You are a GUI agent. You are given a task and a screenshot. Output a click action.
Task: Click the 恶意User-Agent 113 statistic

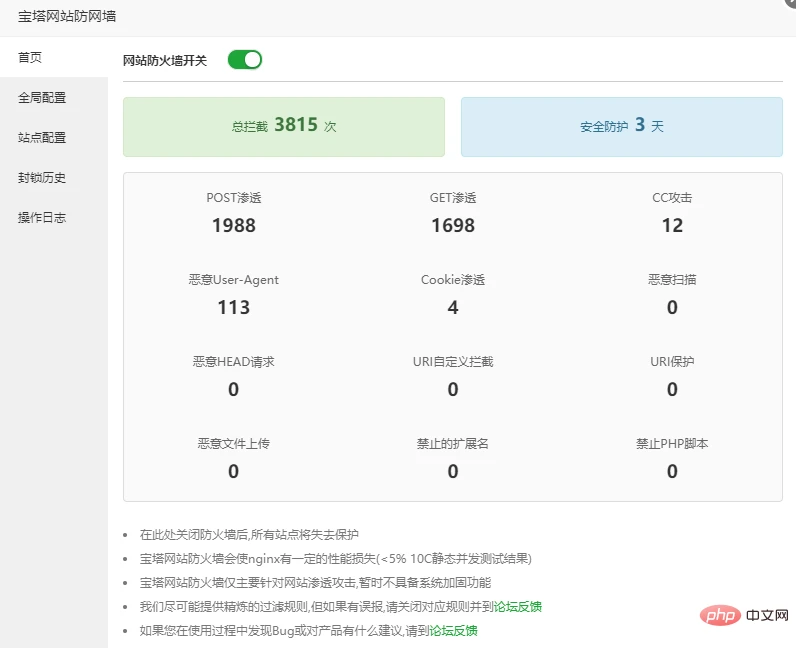click(233, 294)
